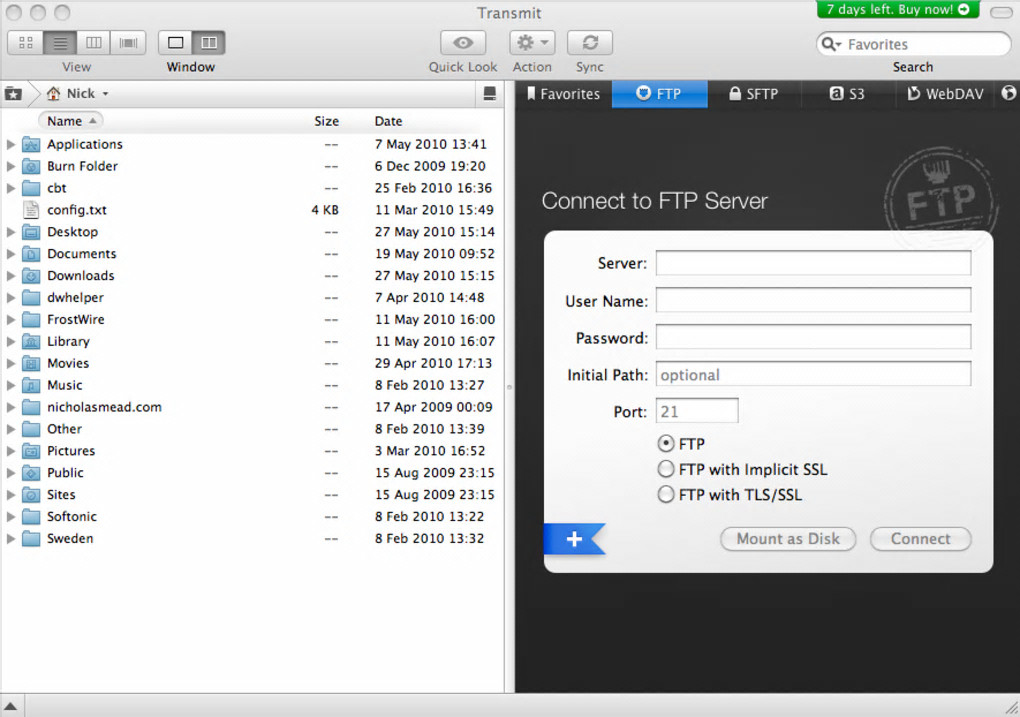Sort files by Size column

[327, 121]
